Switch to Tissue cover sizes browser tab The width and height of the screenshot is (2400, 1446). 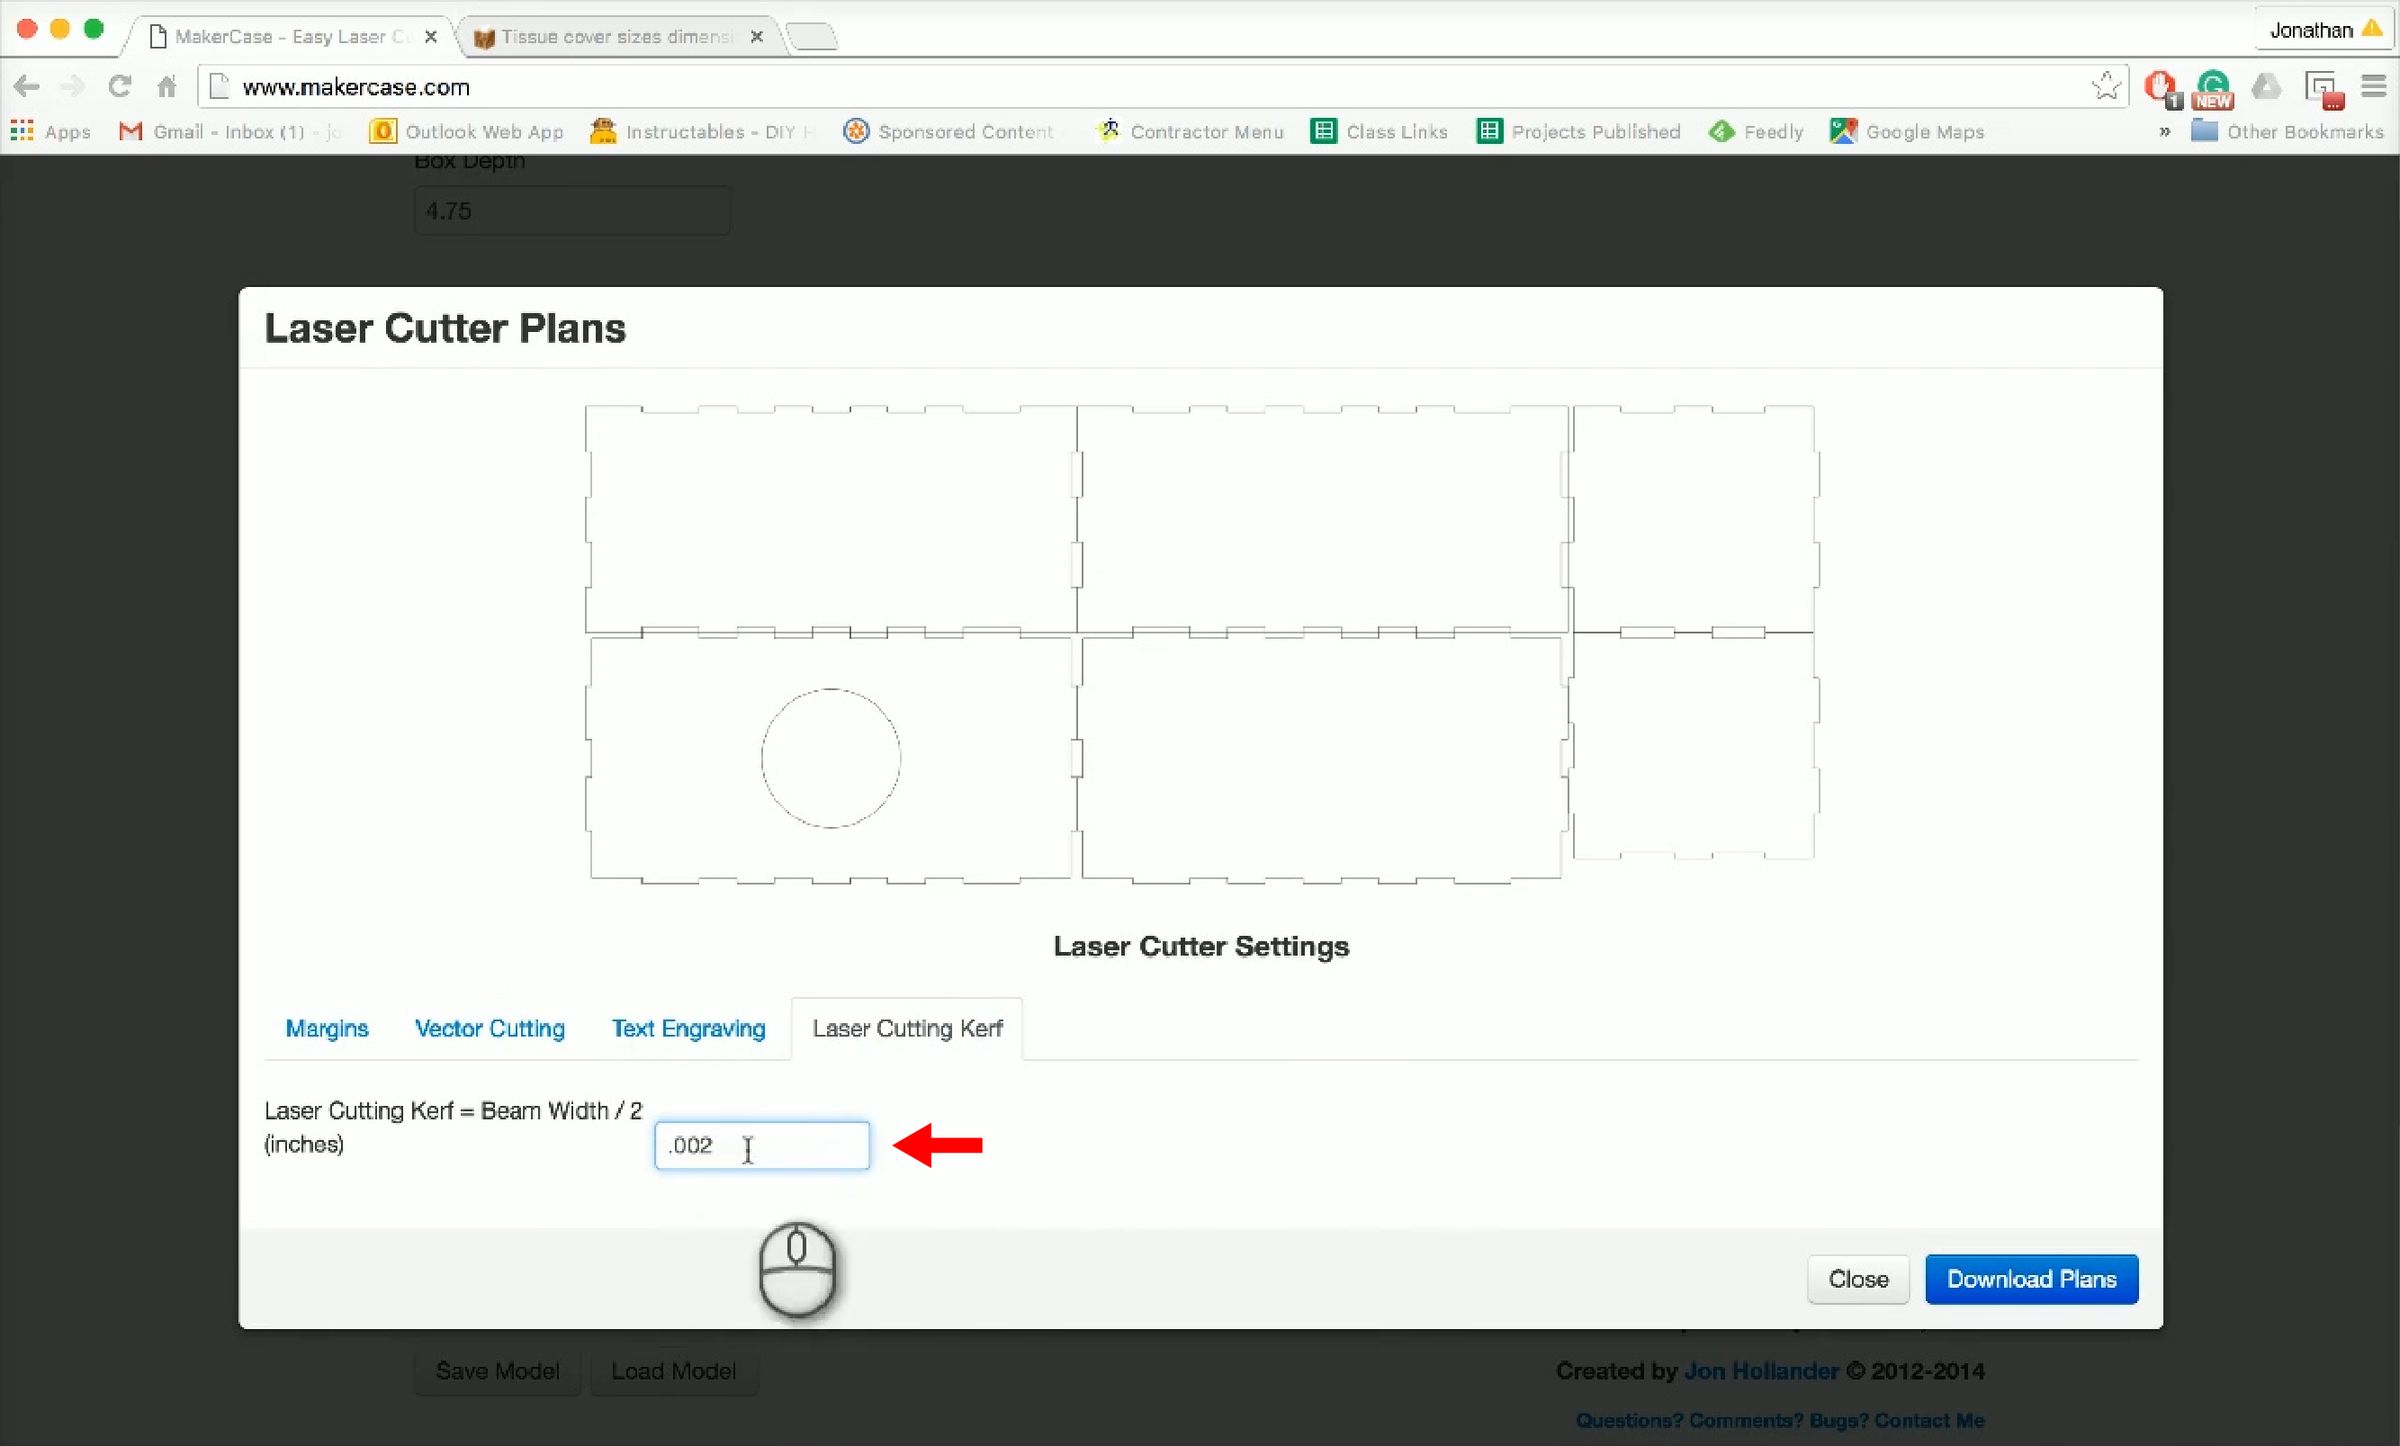click(615, 37)
